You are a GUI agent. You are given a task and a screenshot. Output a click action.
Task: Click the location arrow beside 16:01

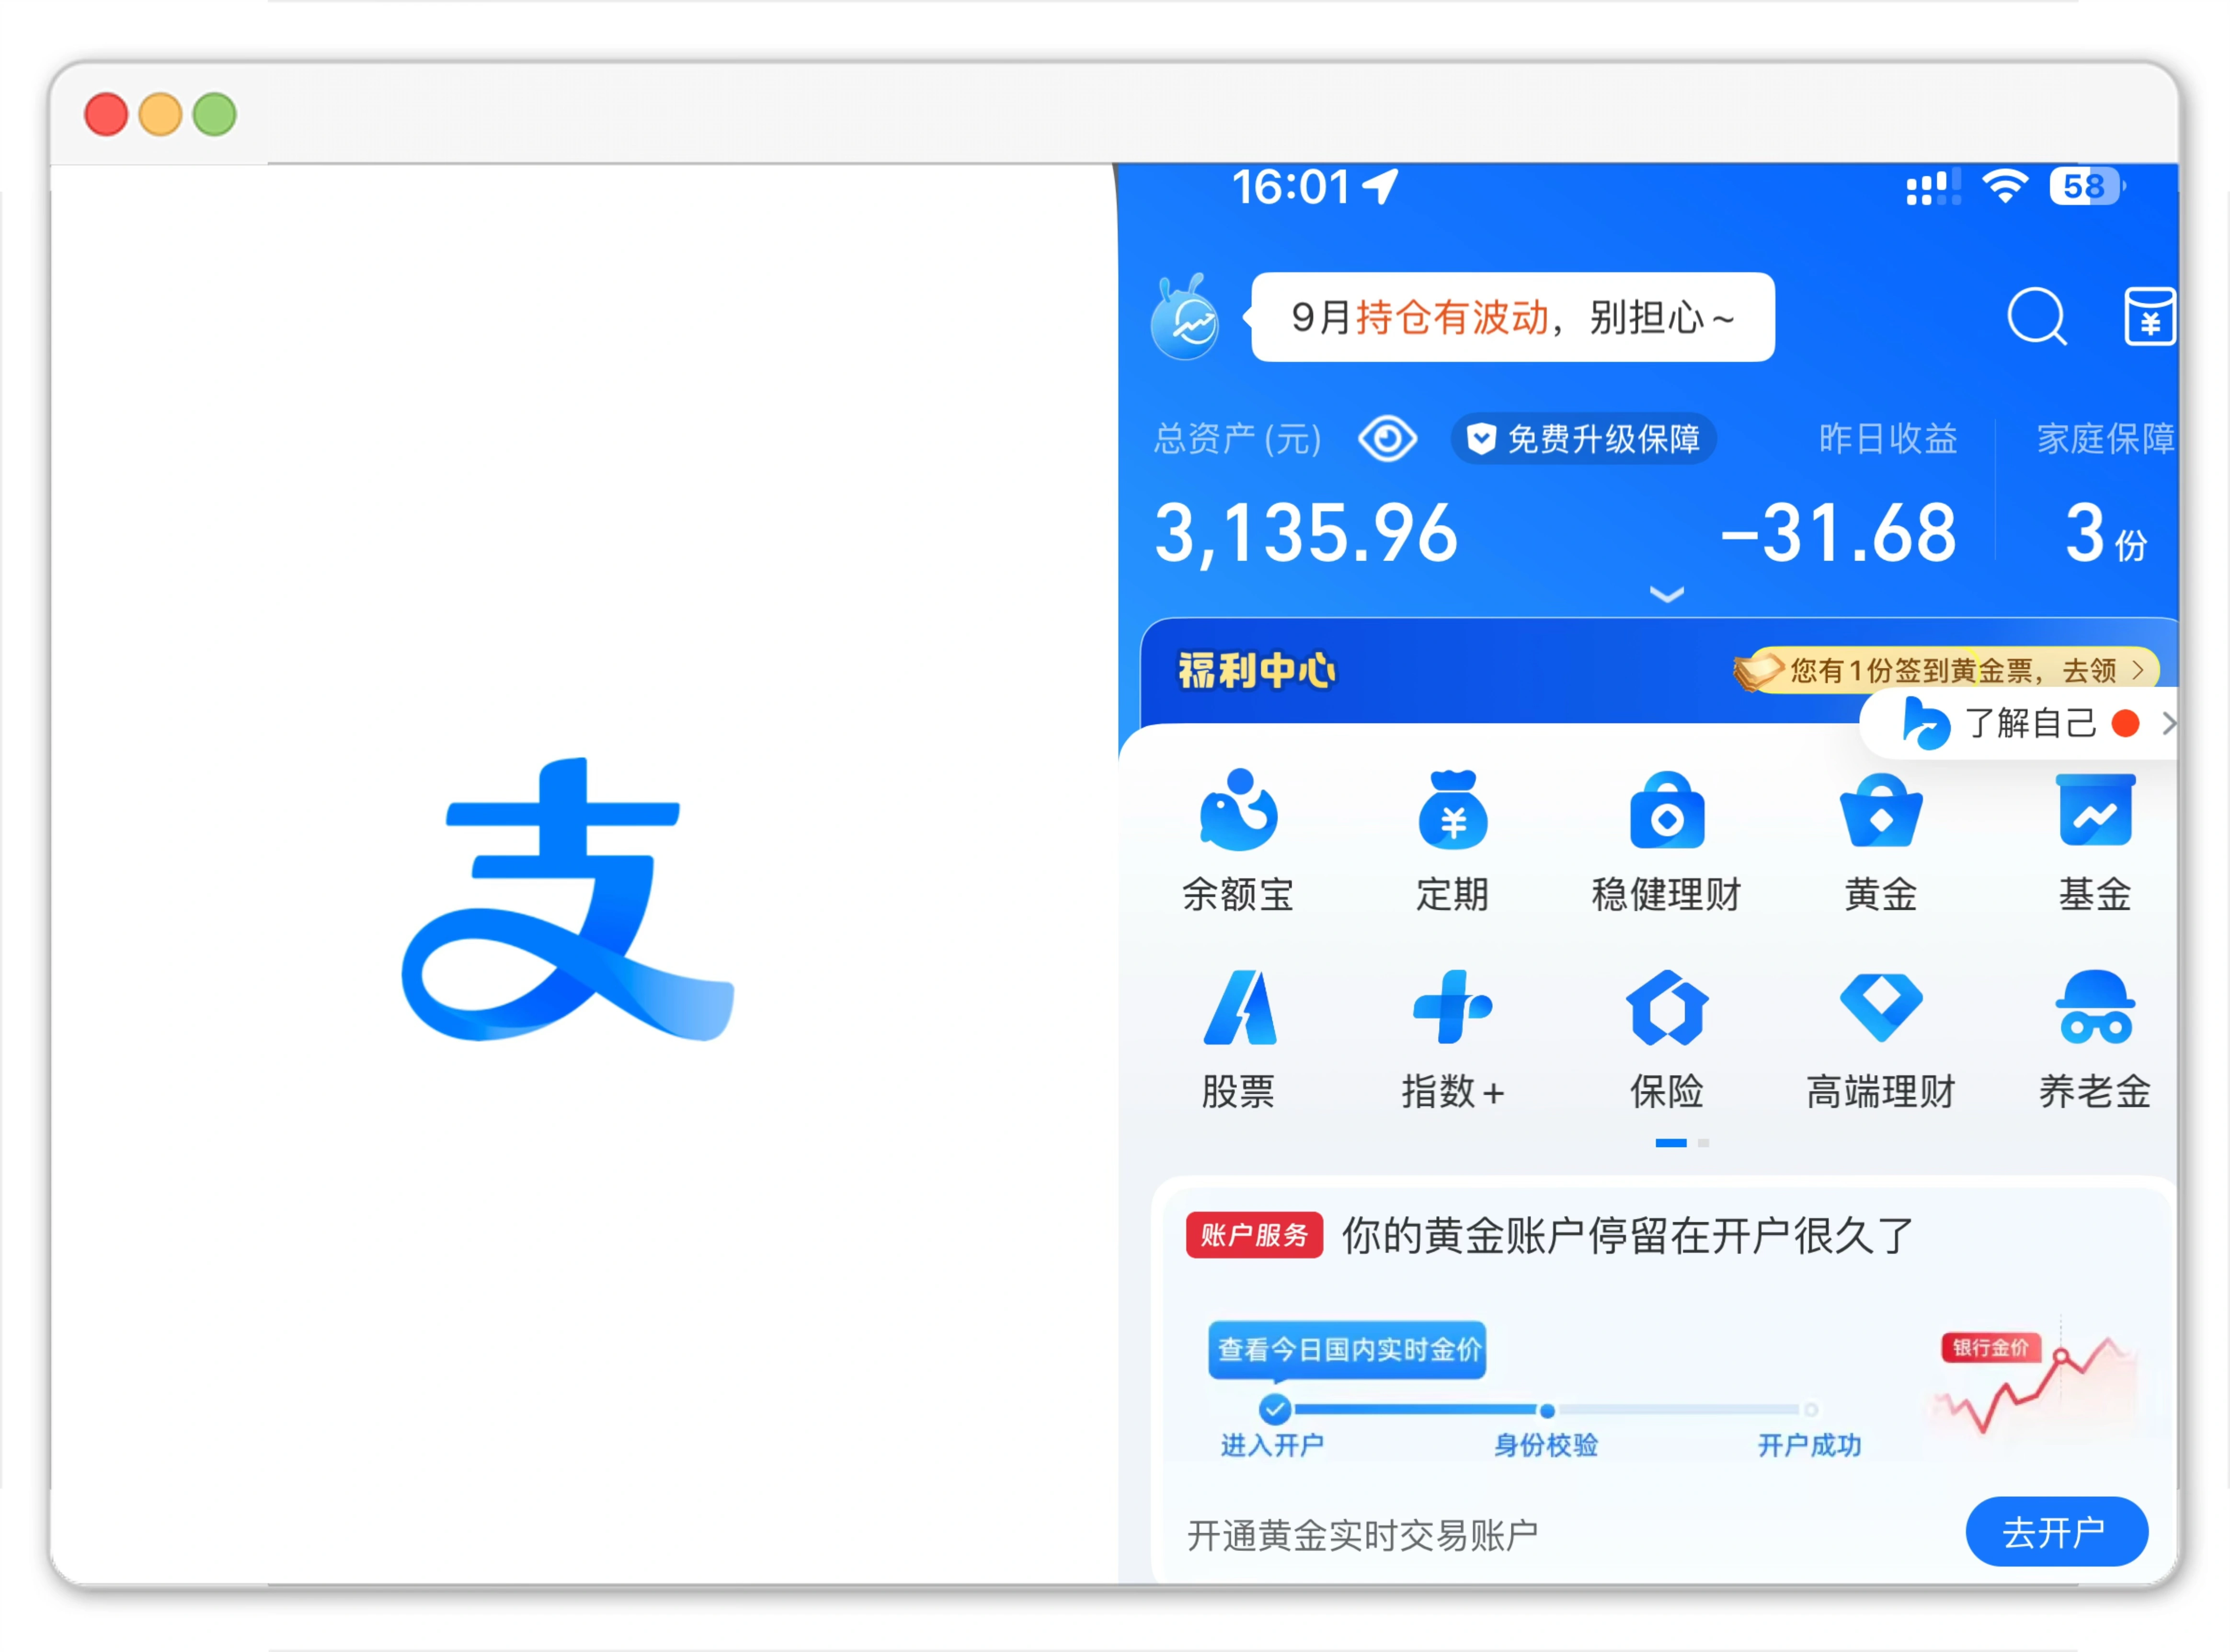[x=1381, y=186]
